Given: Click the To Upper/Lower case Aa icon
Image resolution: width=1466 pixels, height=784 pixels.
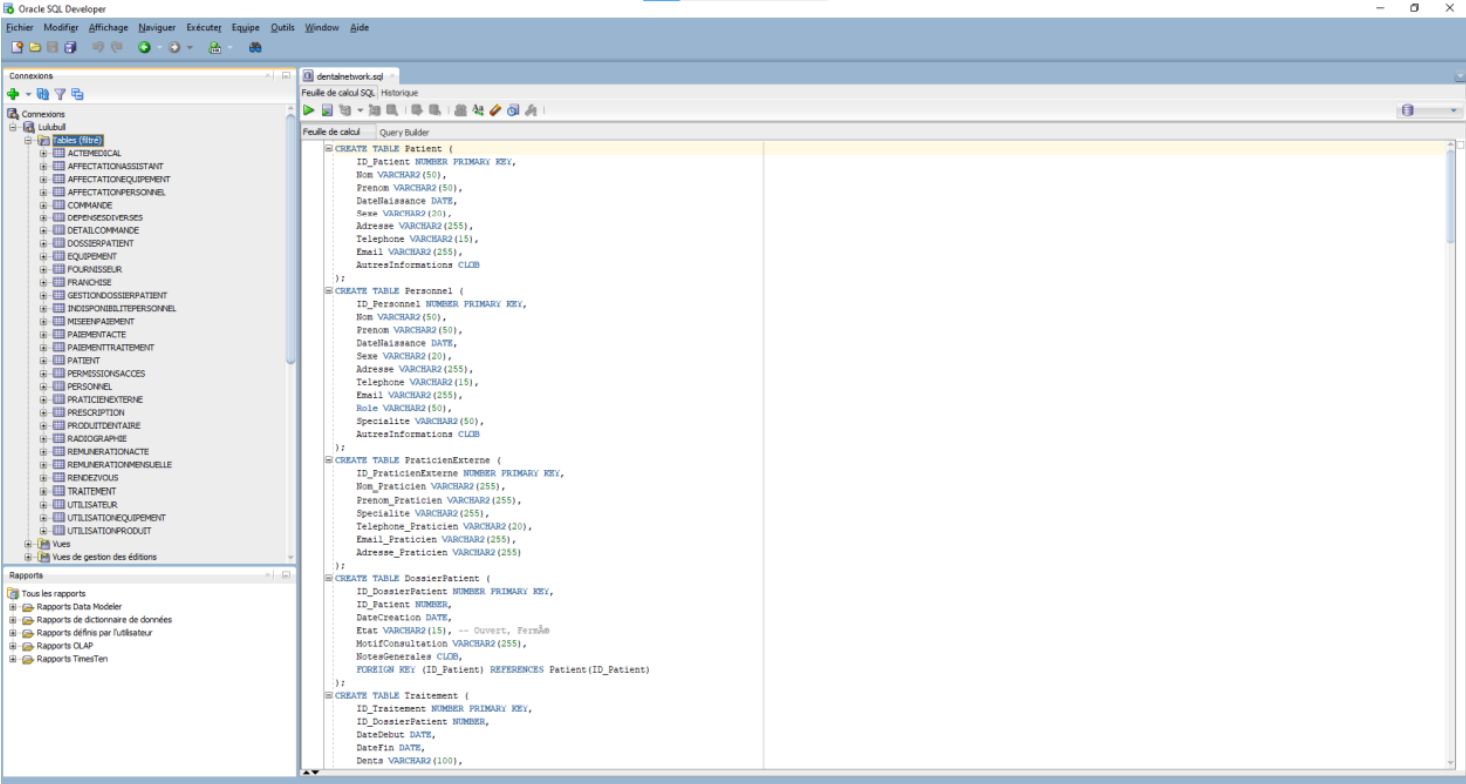Looking at the screenshot, I should (478, 110).
